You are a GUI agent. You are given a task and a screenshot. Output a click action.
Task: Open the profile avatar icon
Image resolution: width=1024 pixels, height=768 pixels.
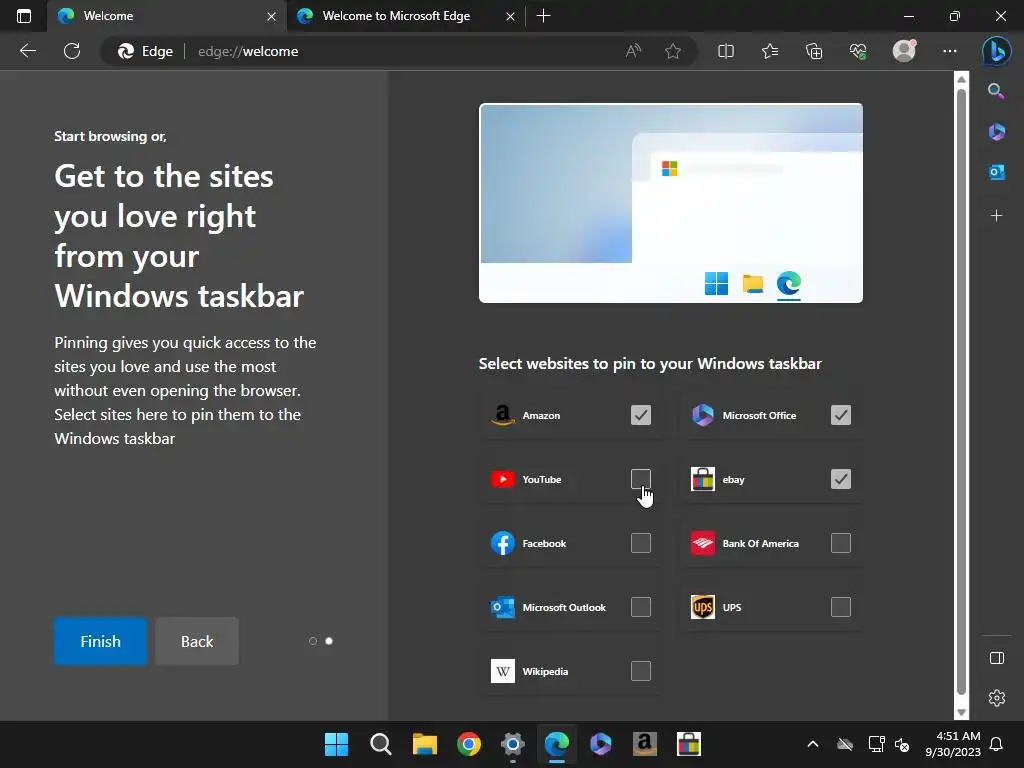904,51
